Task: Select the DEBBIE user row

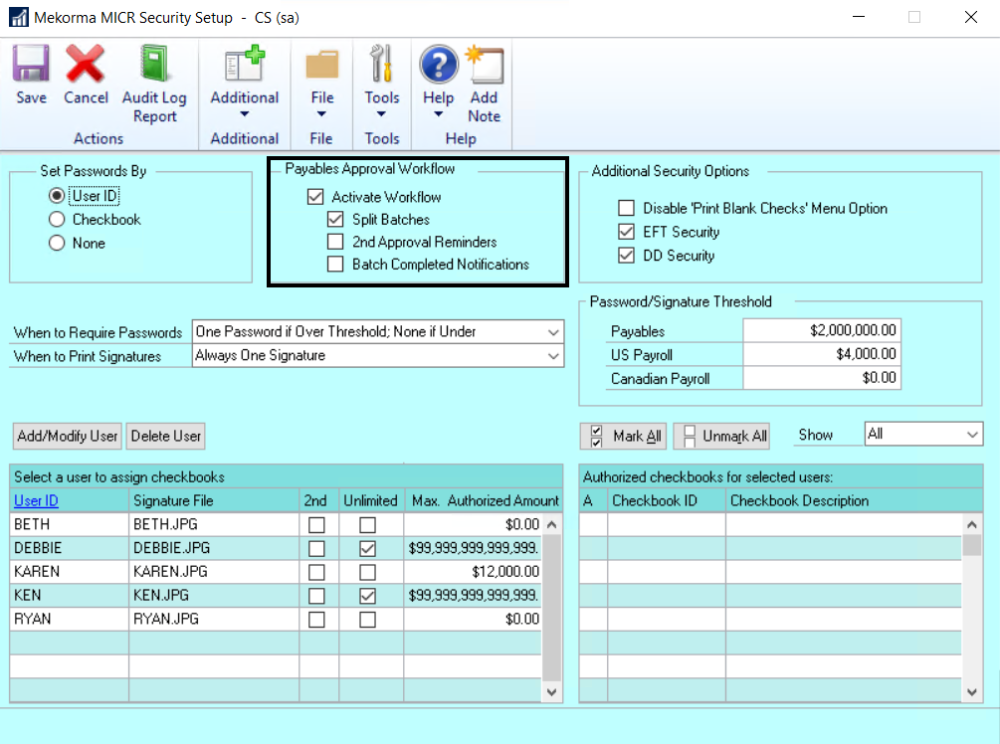Action: point(276,548)
